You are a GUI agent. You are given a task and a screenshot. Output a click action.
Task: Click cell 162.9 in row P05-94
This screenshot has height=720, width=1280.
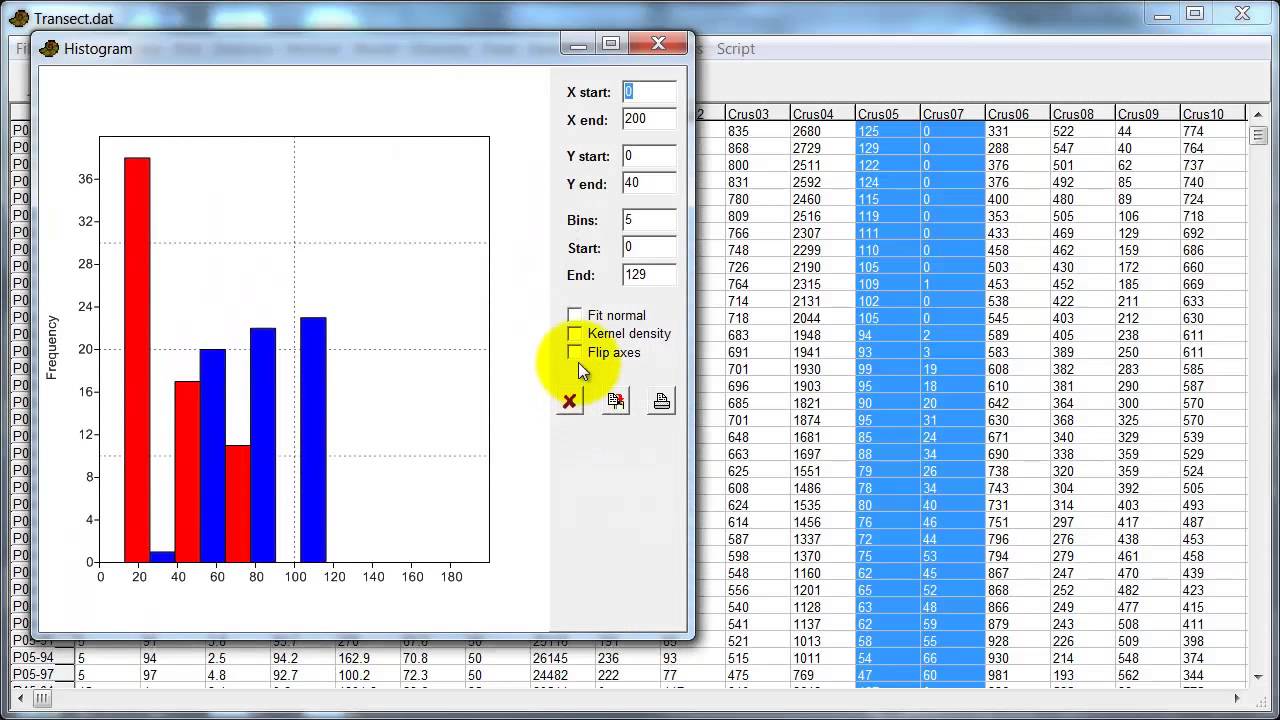point(368,658)
